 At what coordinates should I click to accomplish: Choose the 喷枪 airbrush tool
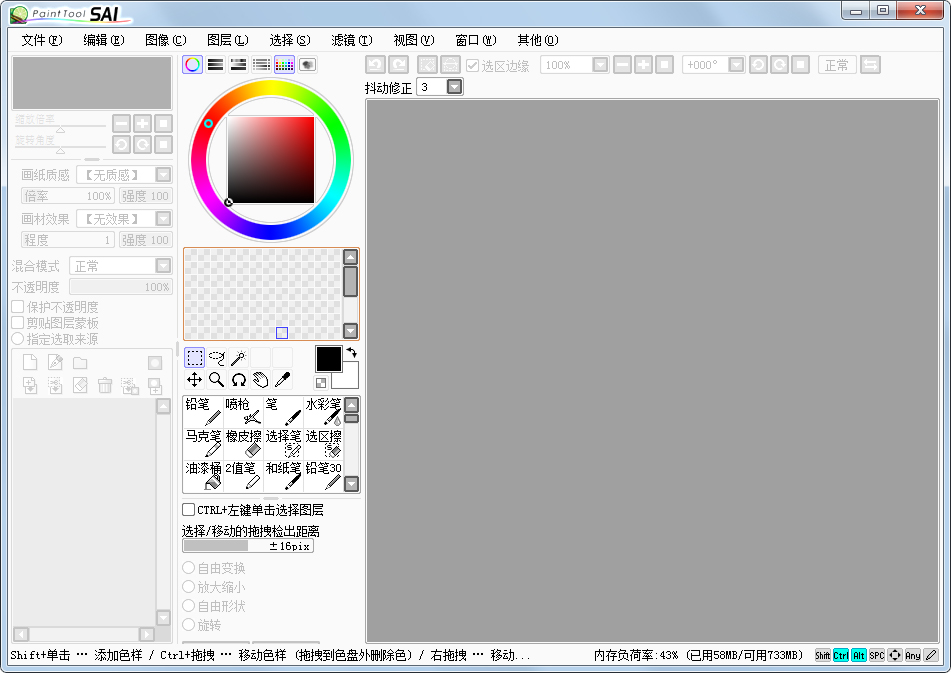[243, 412]
